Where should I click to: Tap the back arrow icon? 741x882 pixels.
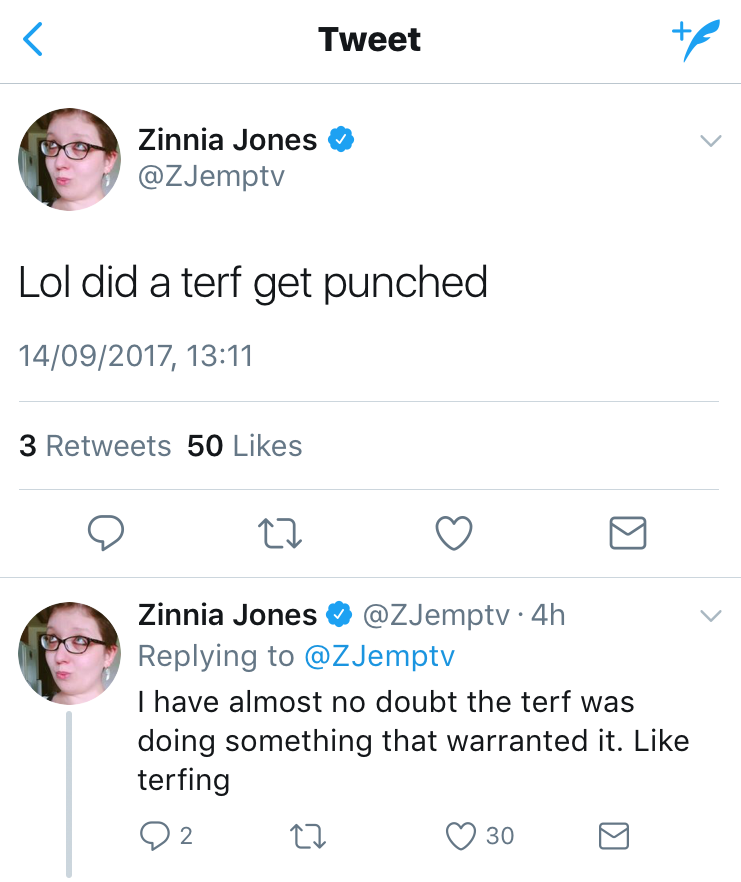tap(32, 40)
